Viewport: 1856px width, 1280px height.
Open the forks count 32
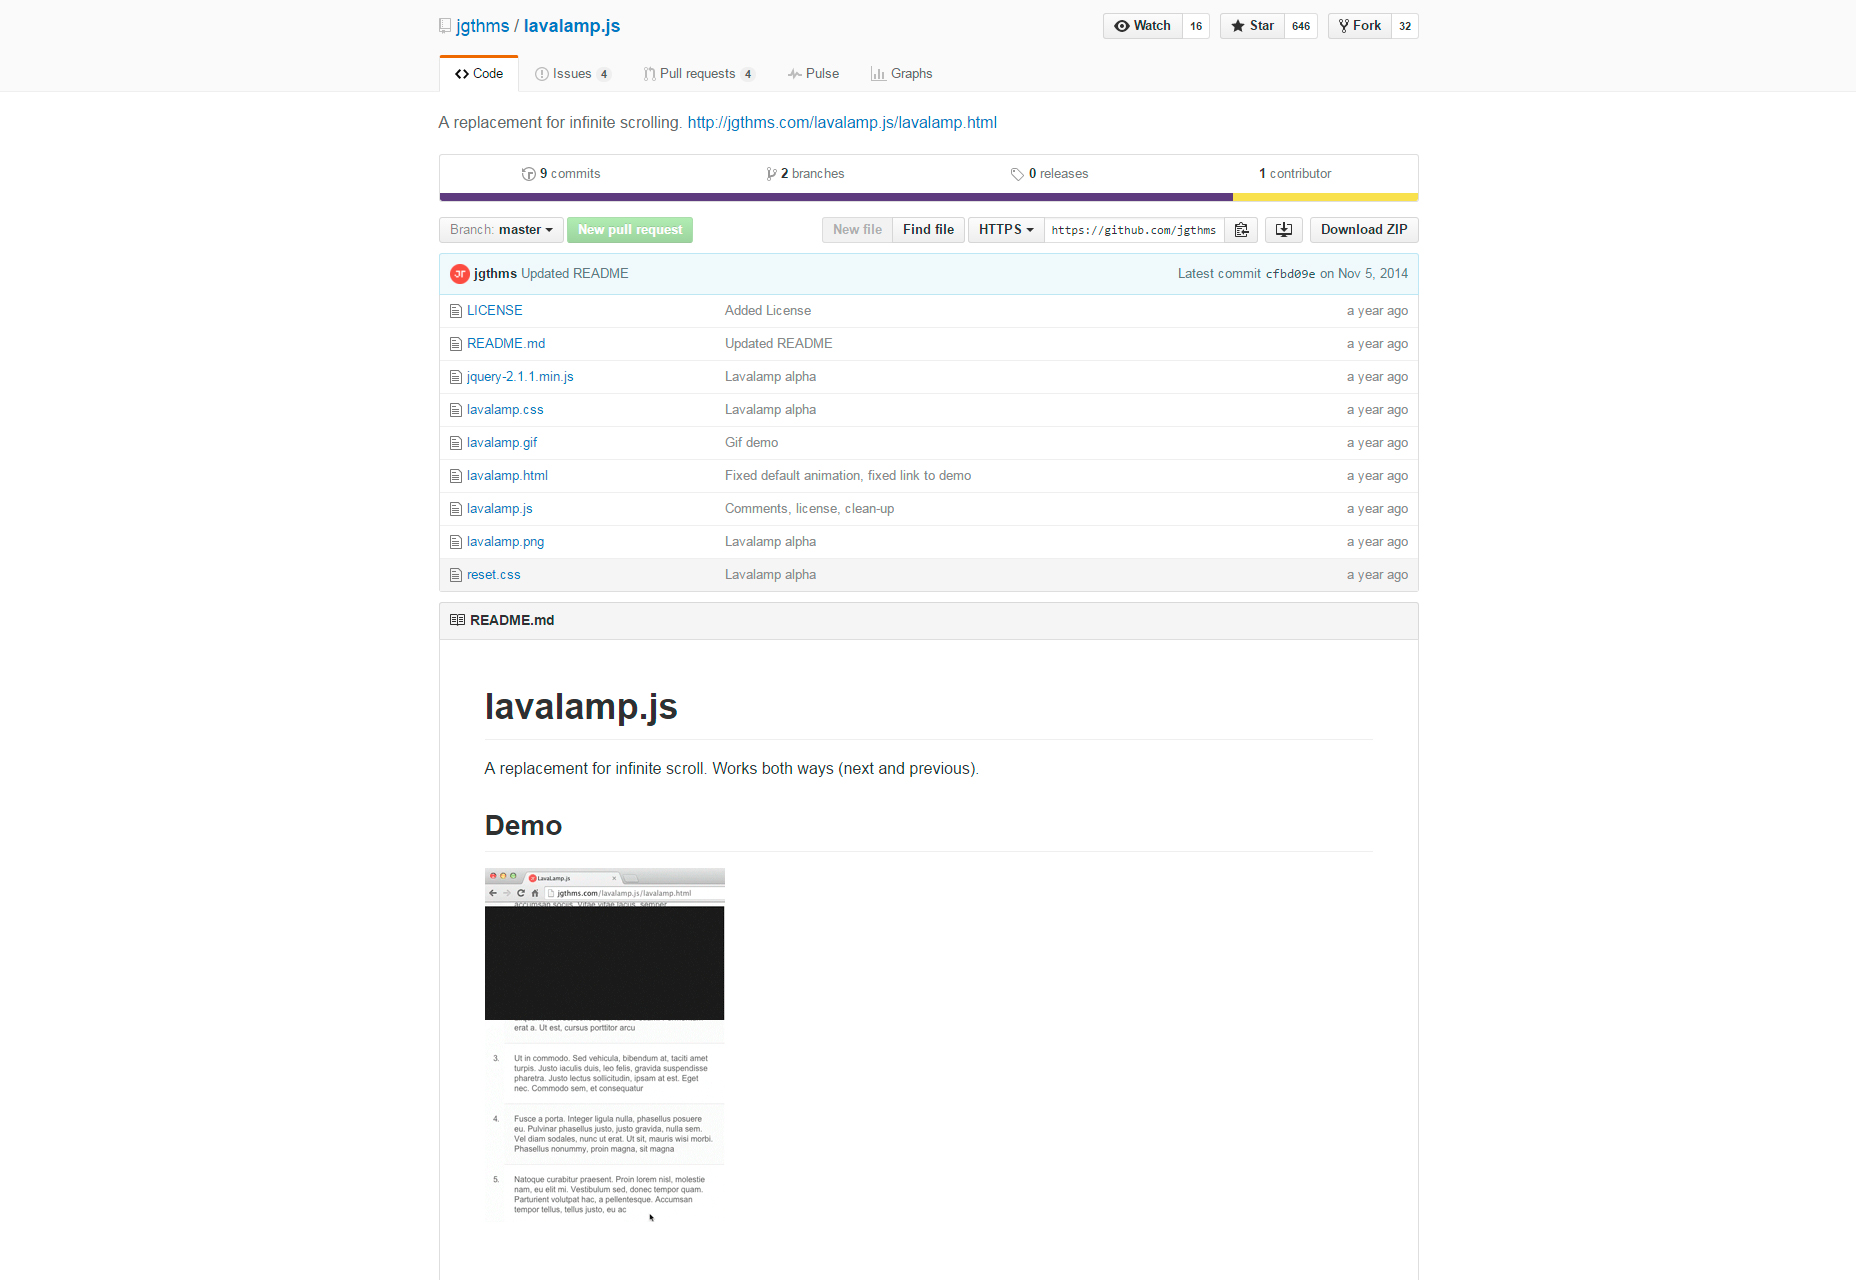[x=1405, y=26]
